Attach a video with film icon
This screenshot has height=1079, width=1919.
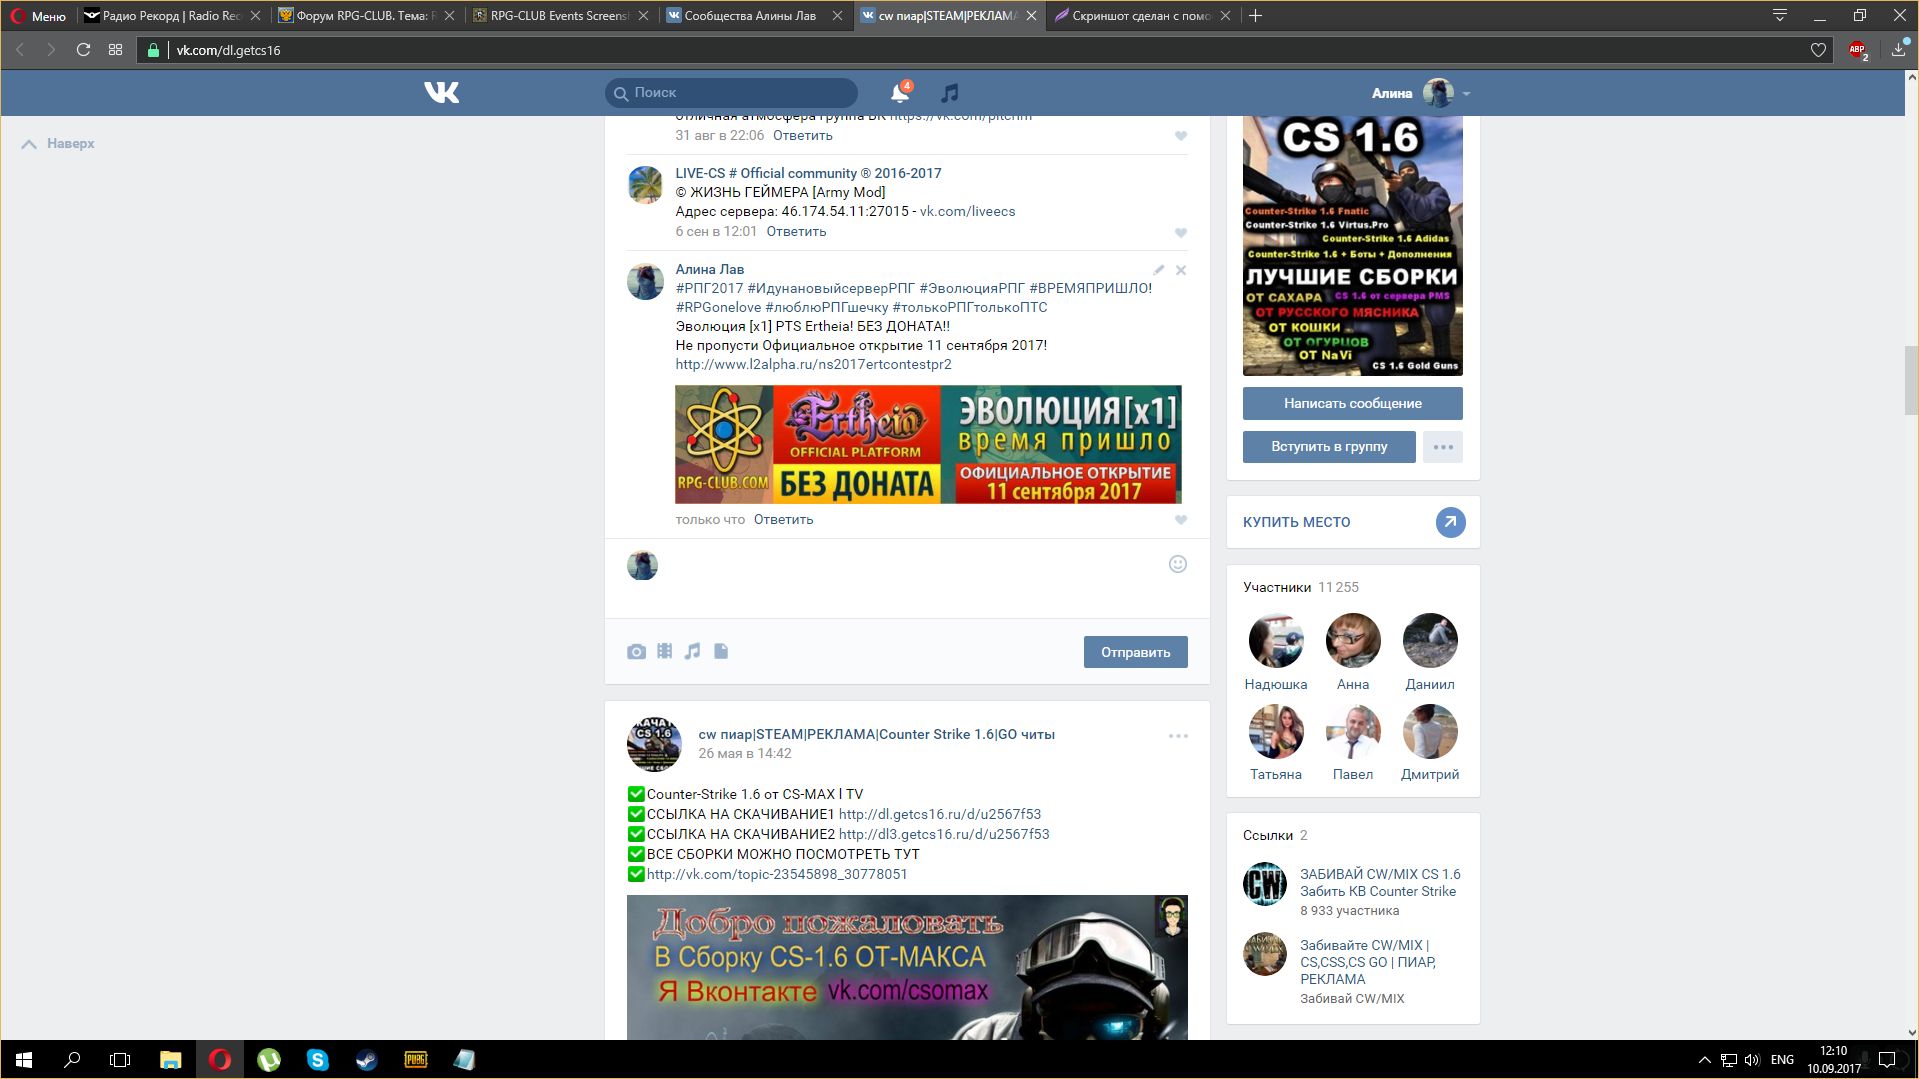pos(665,651)
